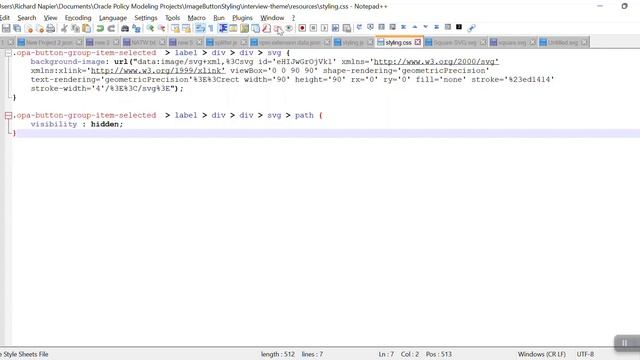This screenshot has height=360, width=640.
Task: Click the link-chain icon at toolbar end
Action: (x=471, y=28)
